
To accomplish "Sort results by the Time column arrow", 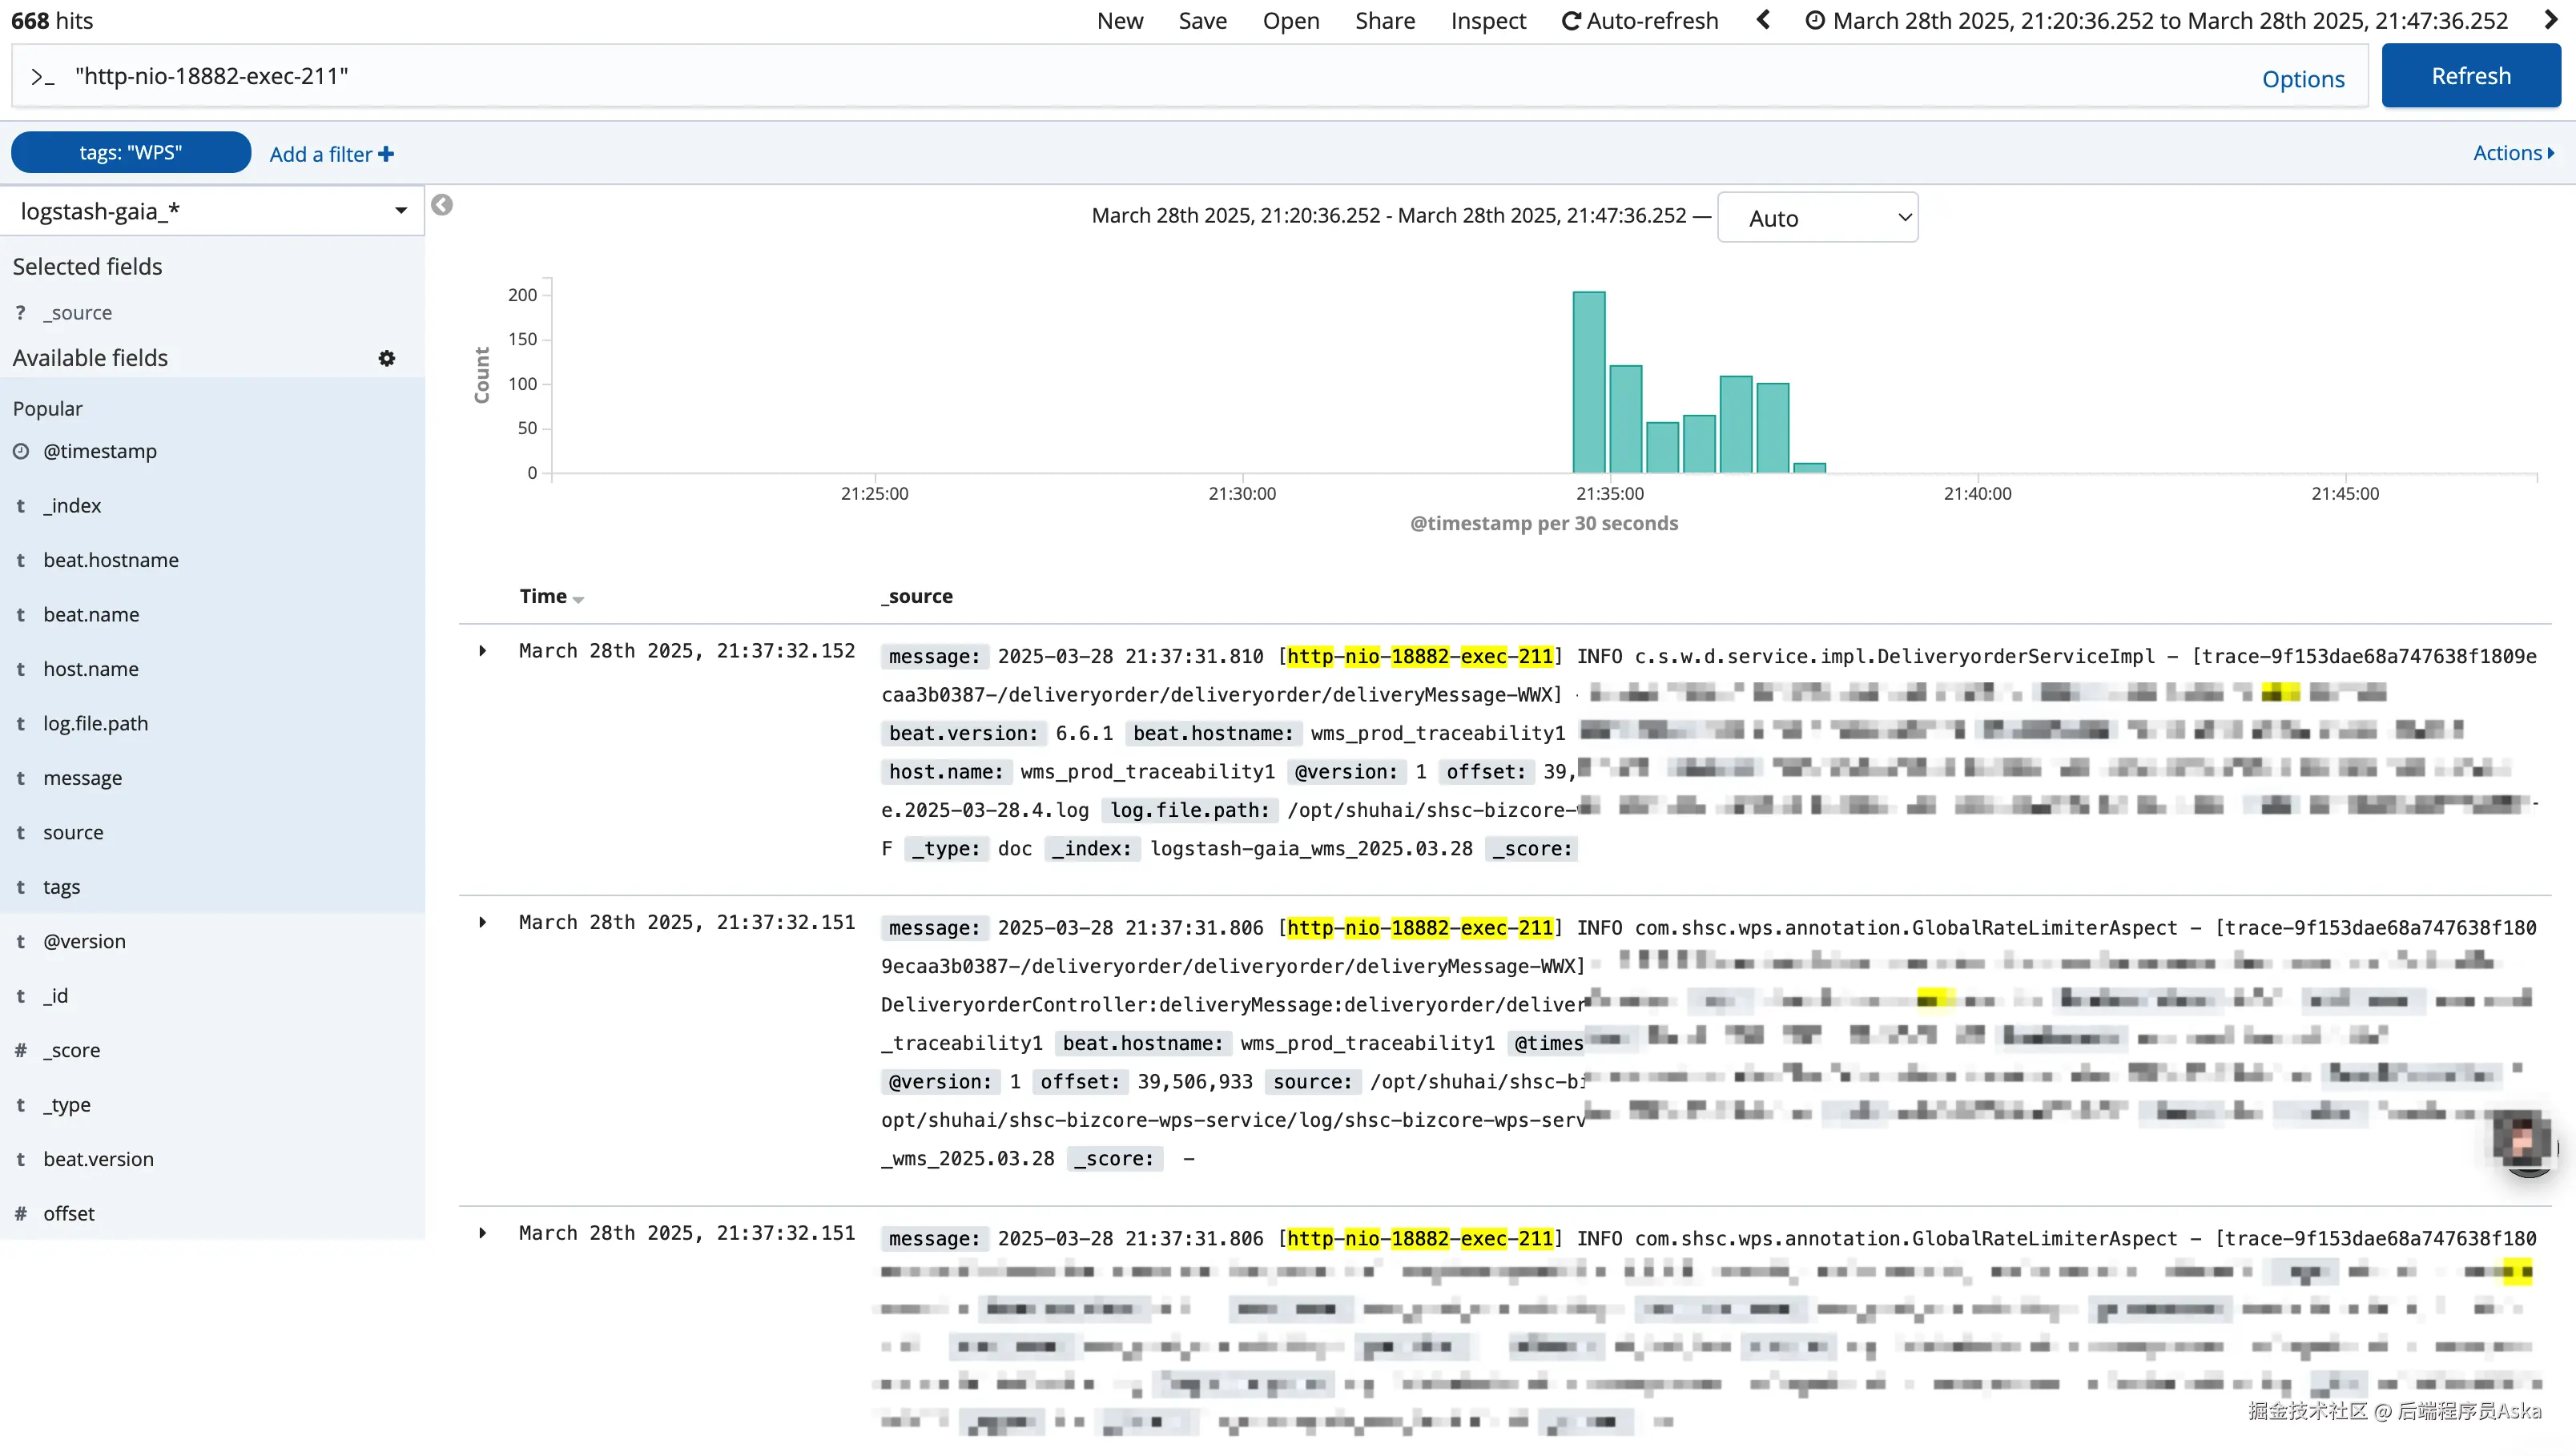I will point(578,599).
